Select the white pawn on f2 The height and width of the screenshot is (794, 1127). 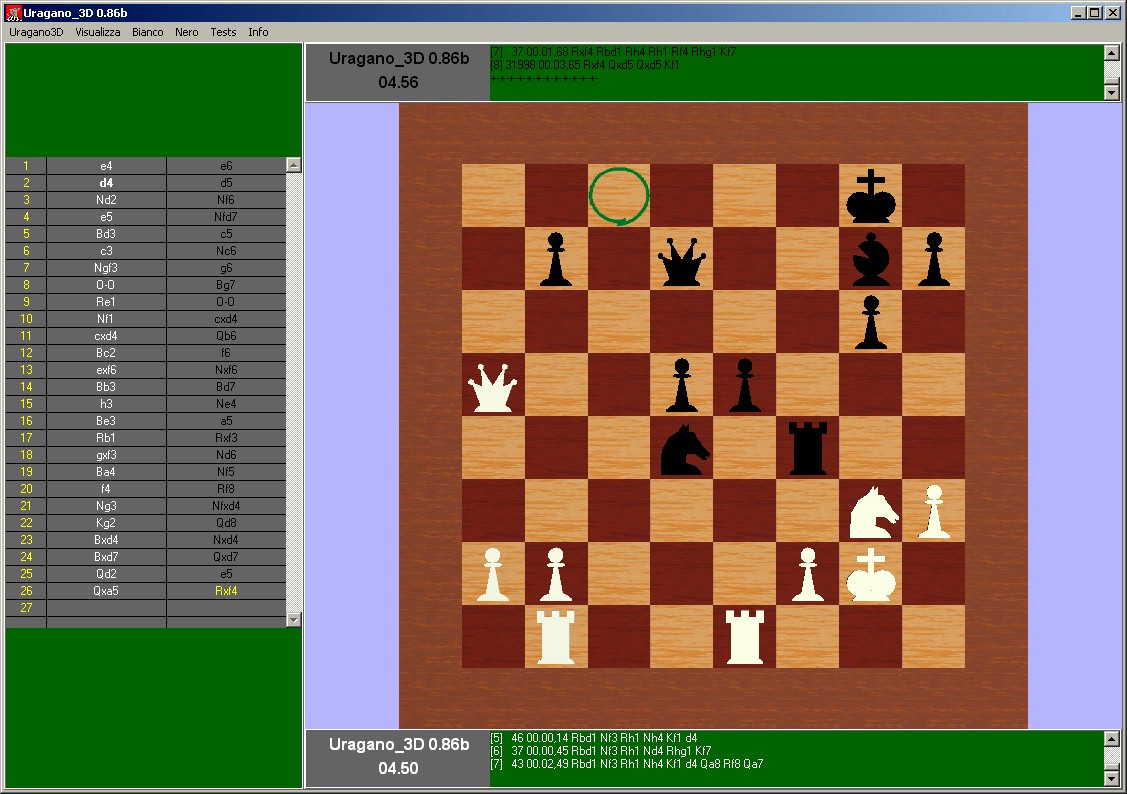pyautogui.click(x=808, y=575)
